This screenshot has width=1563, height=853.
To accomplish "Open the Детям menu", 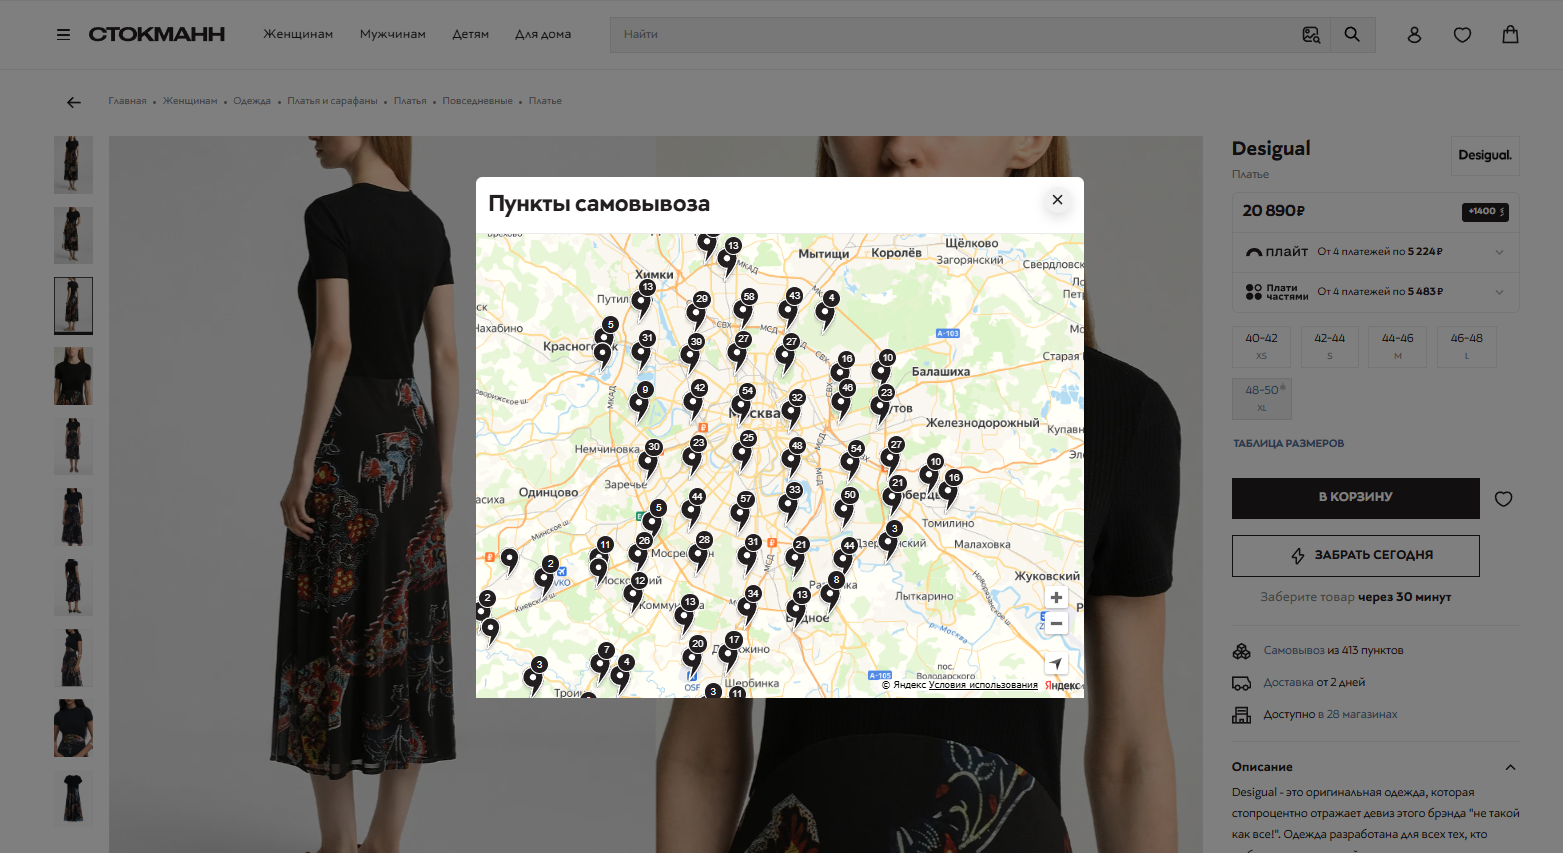I will [x=470, y=34].
